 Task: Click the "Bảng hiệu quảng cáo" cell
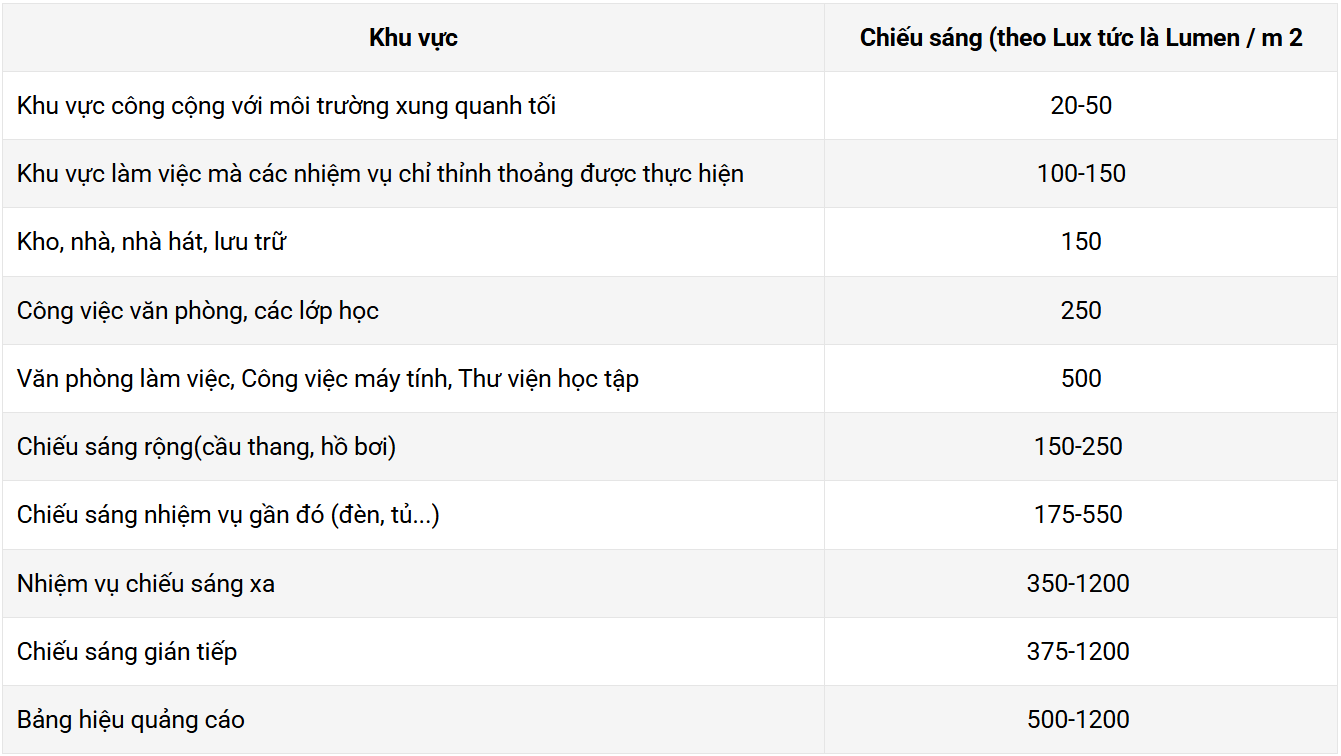[x=131, y=719]
